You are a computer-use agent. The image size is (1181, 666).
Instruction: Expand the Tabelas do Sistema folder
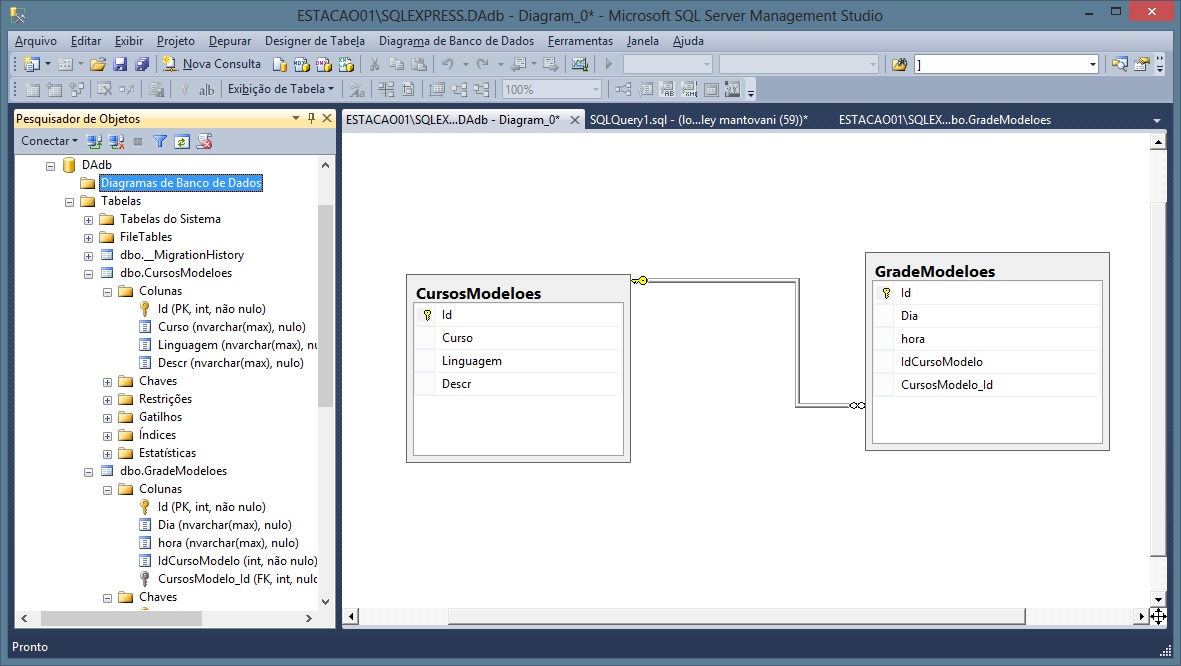[x=89, y=219]
